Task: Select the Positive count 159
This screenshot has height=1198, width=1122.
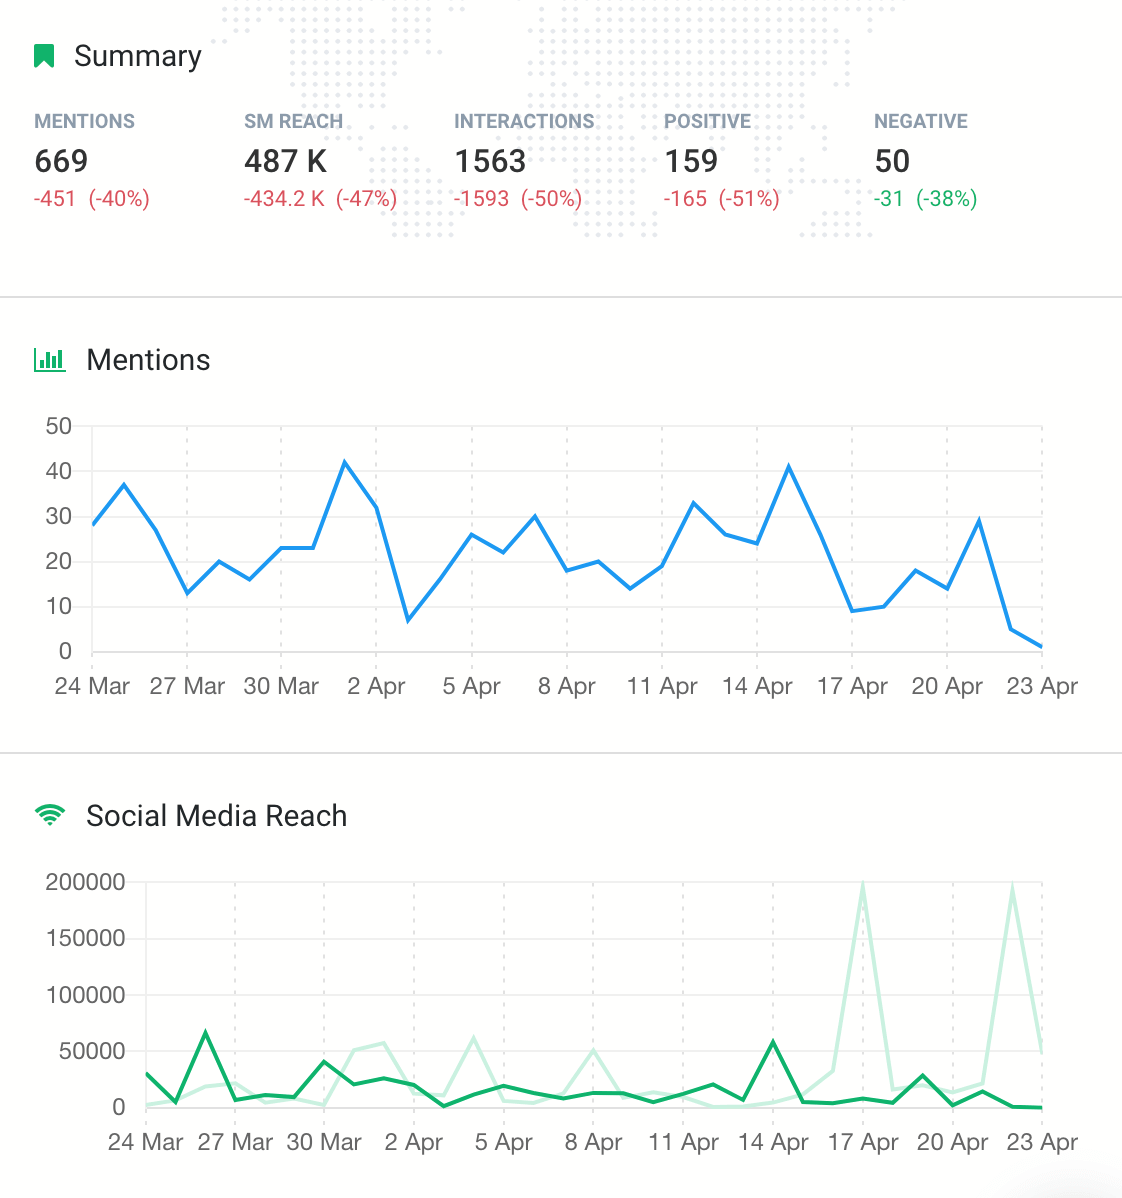Action: (x=691, y=161)
